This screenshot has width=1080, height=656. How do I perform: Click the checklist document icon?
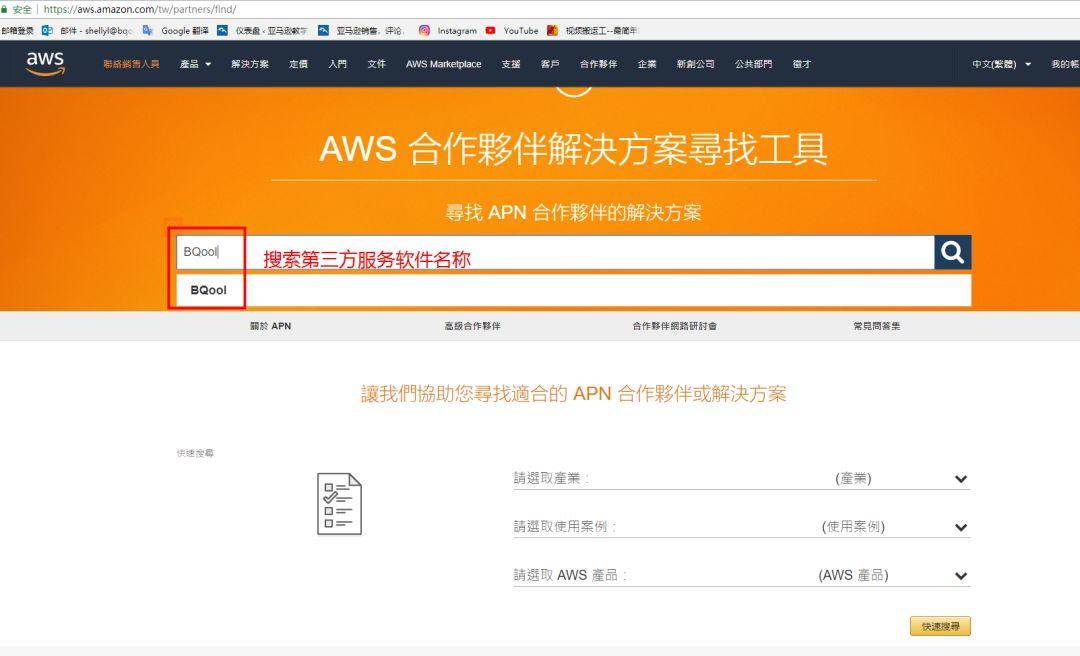point(339,504)
